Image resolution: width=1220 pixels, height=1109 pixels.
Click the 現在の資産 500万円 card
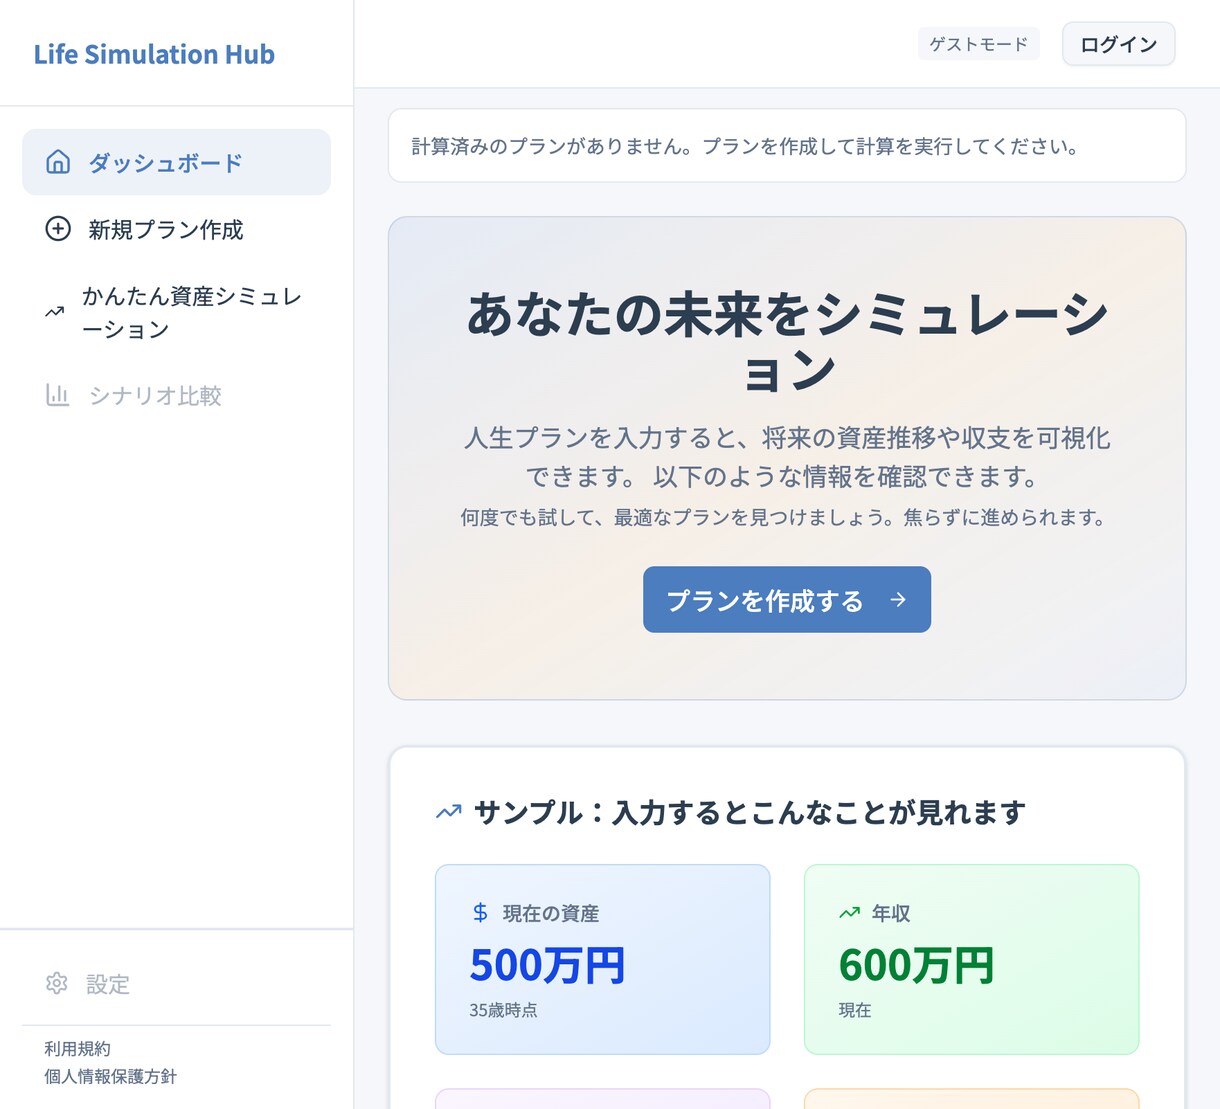[603, 959]
